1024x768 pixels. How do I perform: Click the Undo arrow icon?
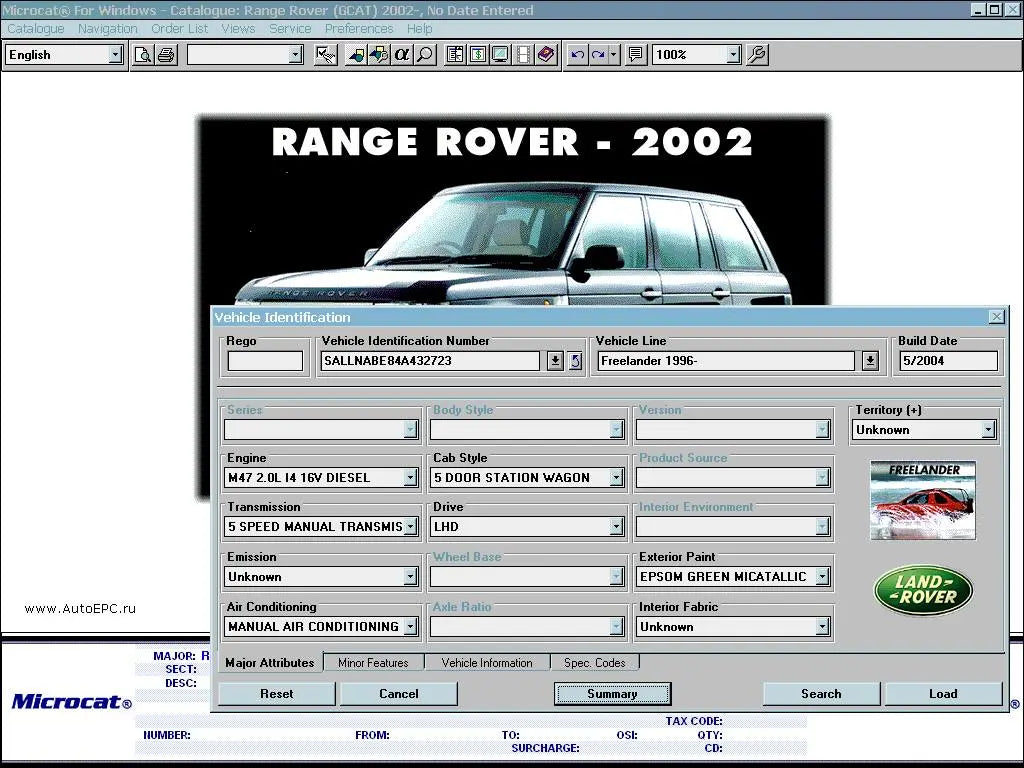(578, 55)
